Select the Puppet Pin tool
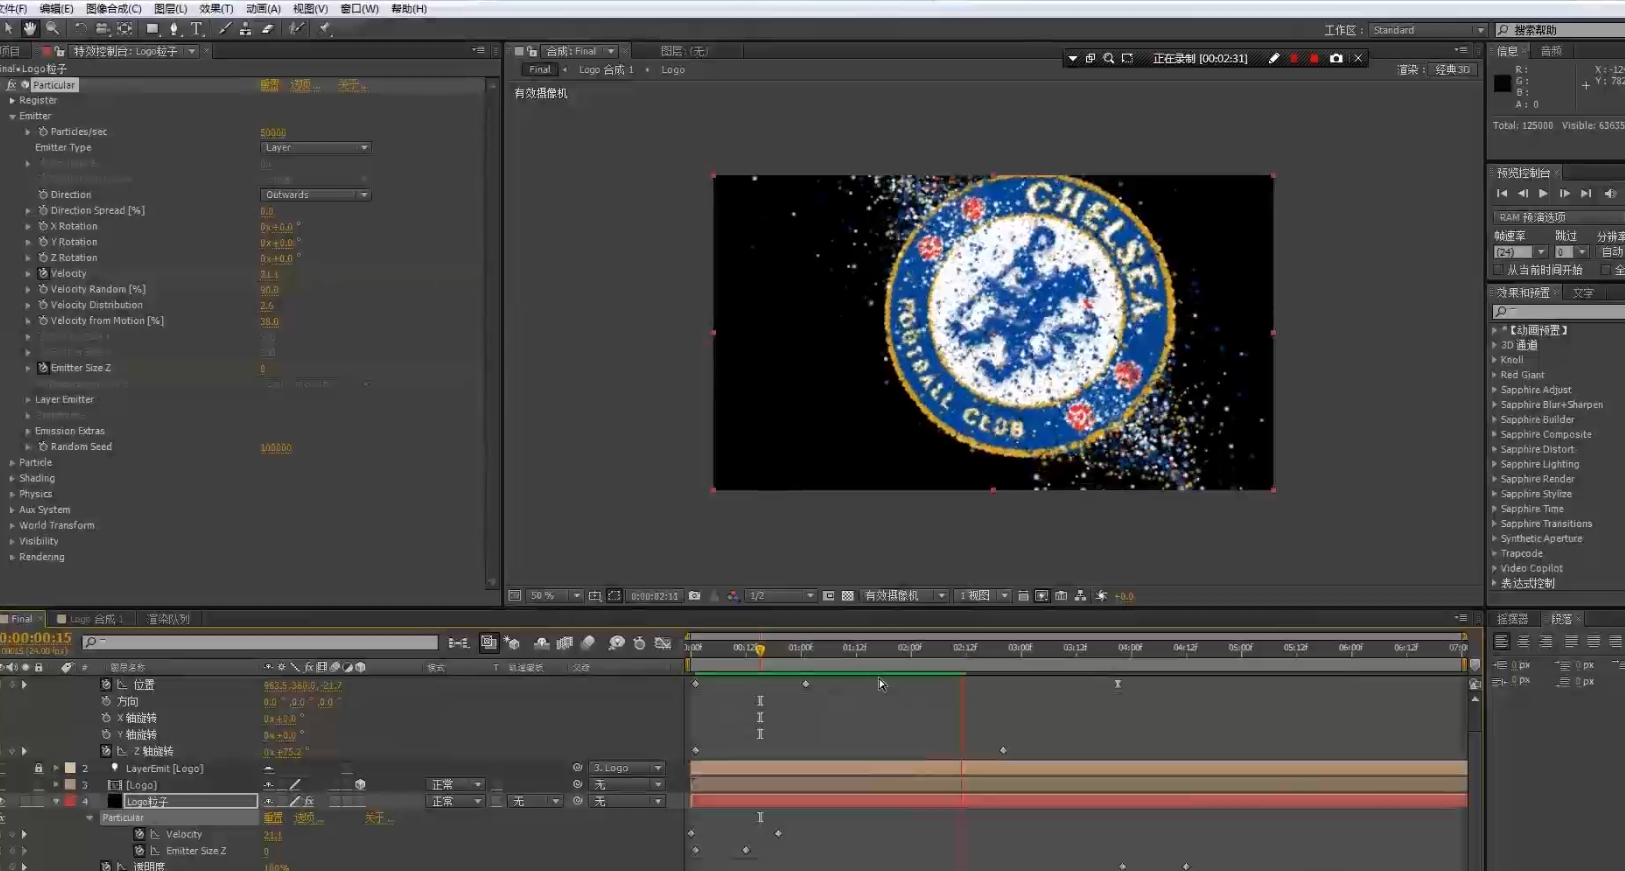Image resolution: width=1625 pixels, height=871 pixels. click(325, 29)
